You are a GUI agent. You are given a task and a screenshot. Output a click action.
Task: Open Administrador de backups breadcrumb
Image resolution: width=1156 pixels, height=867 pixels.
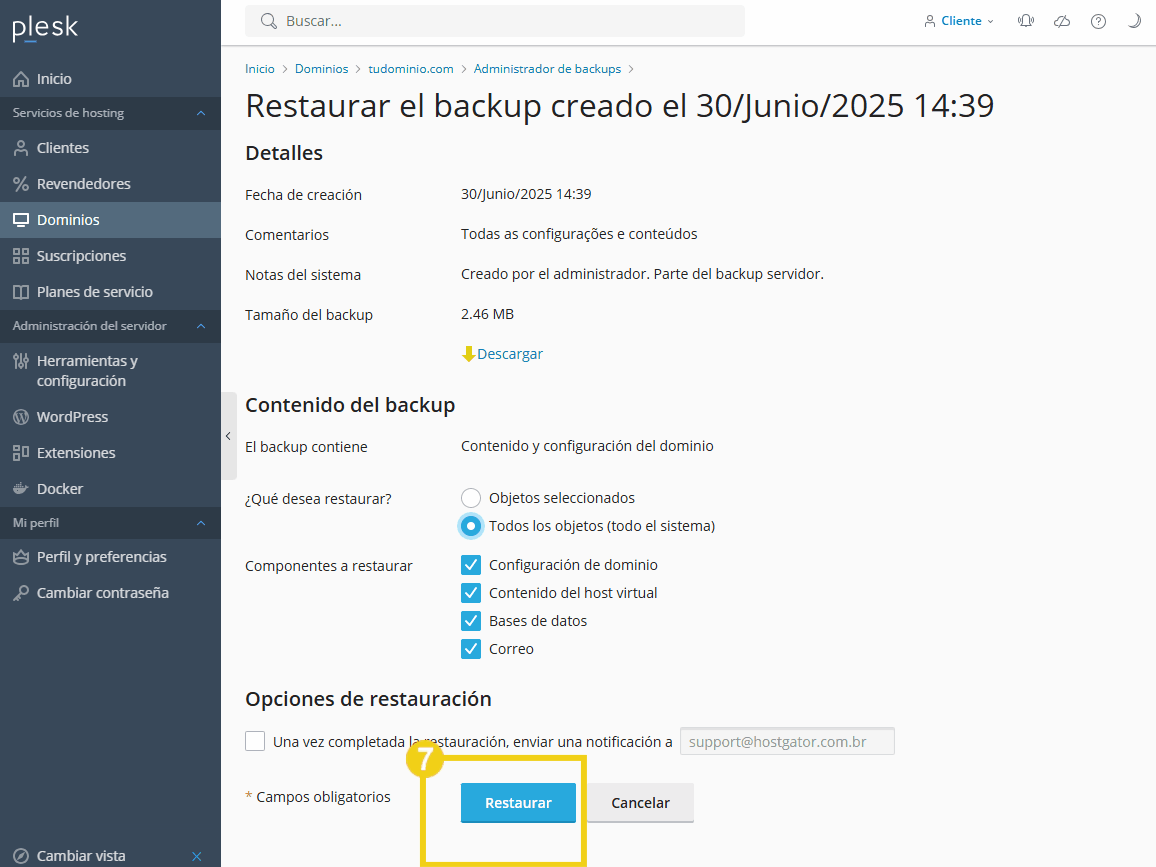click(x=547, y=69)
